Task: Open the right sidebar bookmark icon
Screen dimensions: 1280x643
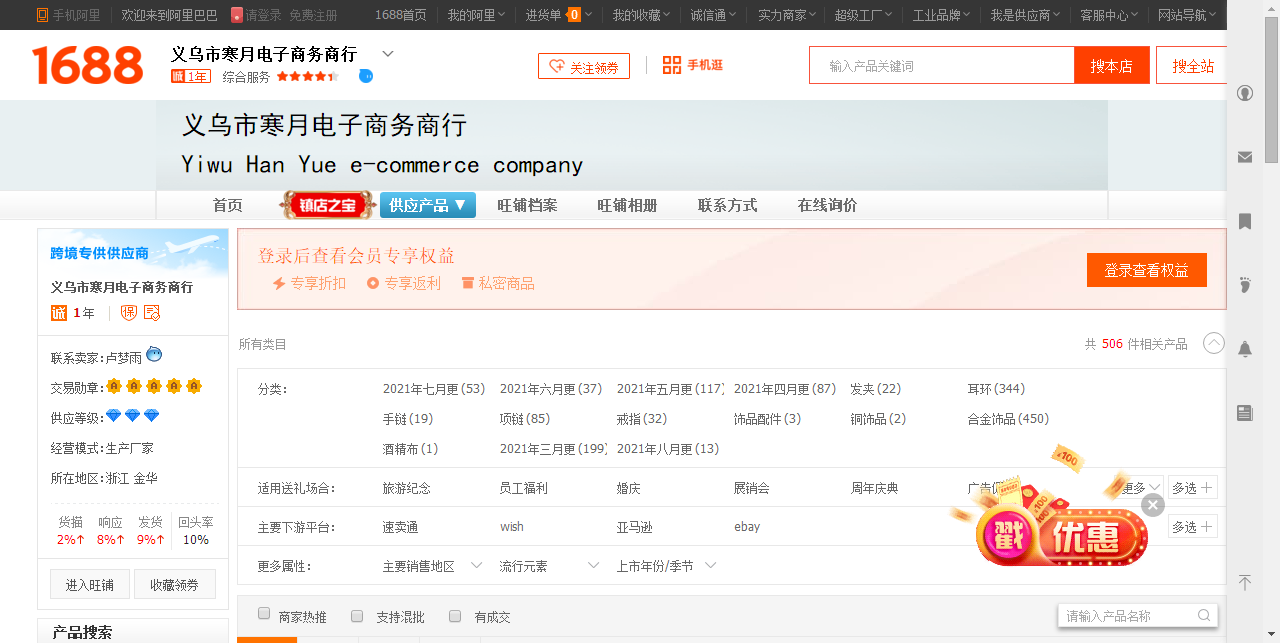Action: click(1245, 221)
